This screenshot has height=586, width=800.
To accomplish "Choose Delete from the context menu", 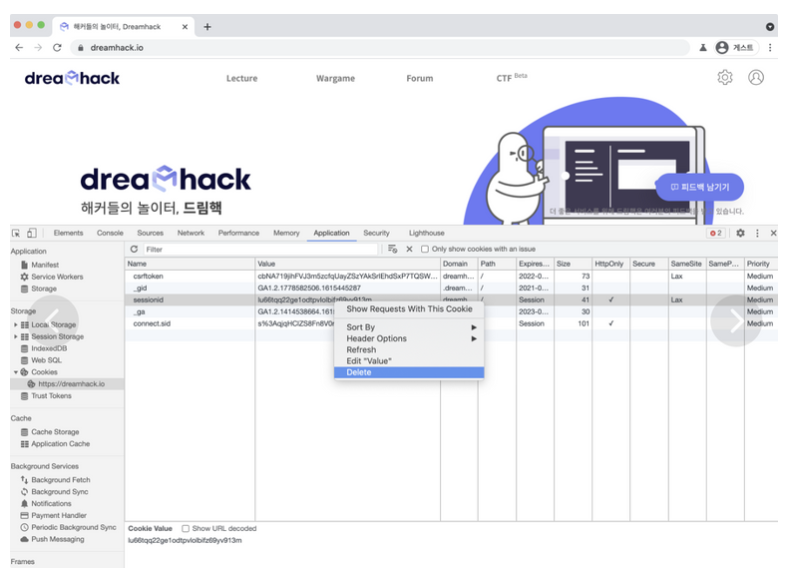I will (409, 372).
